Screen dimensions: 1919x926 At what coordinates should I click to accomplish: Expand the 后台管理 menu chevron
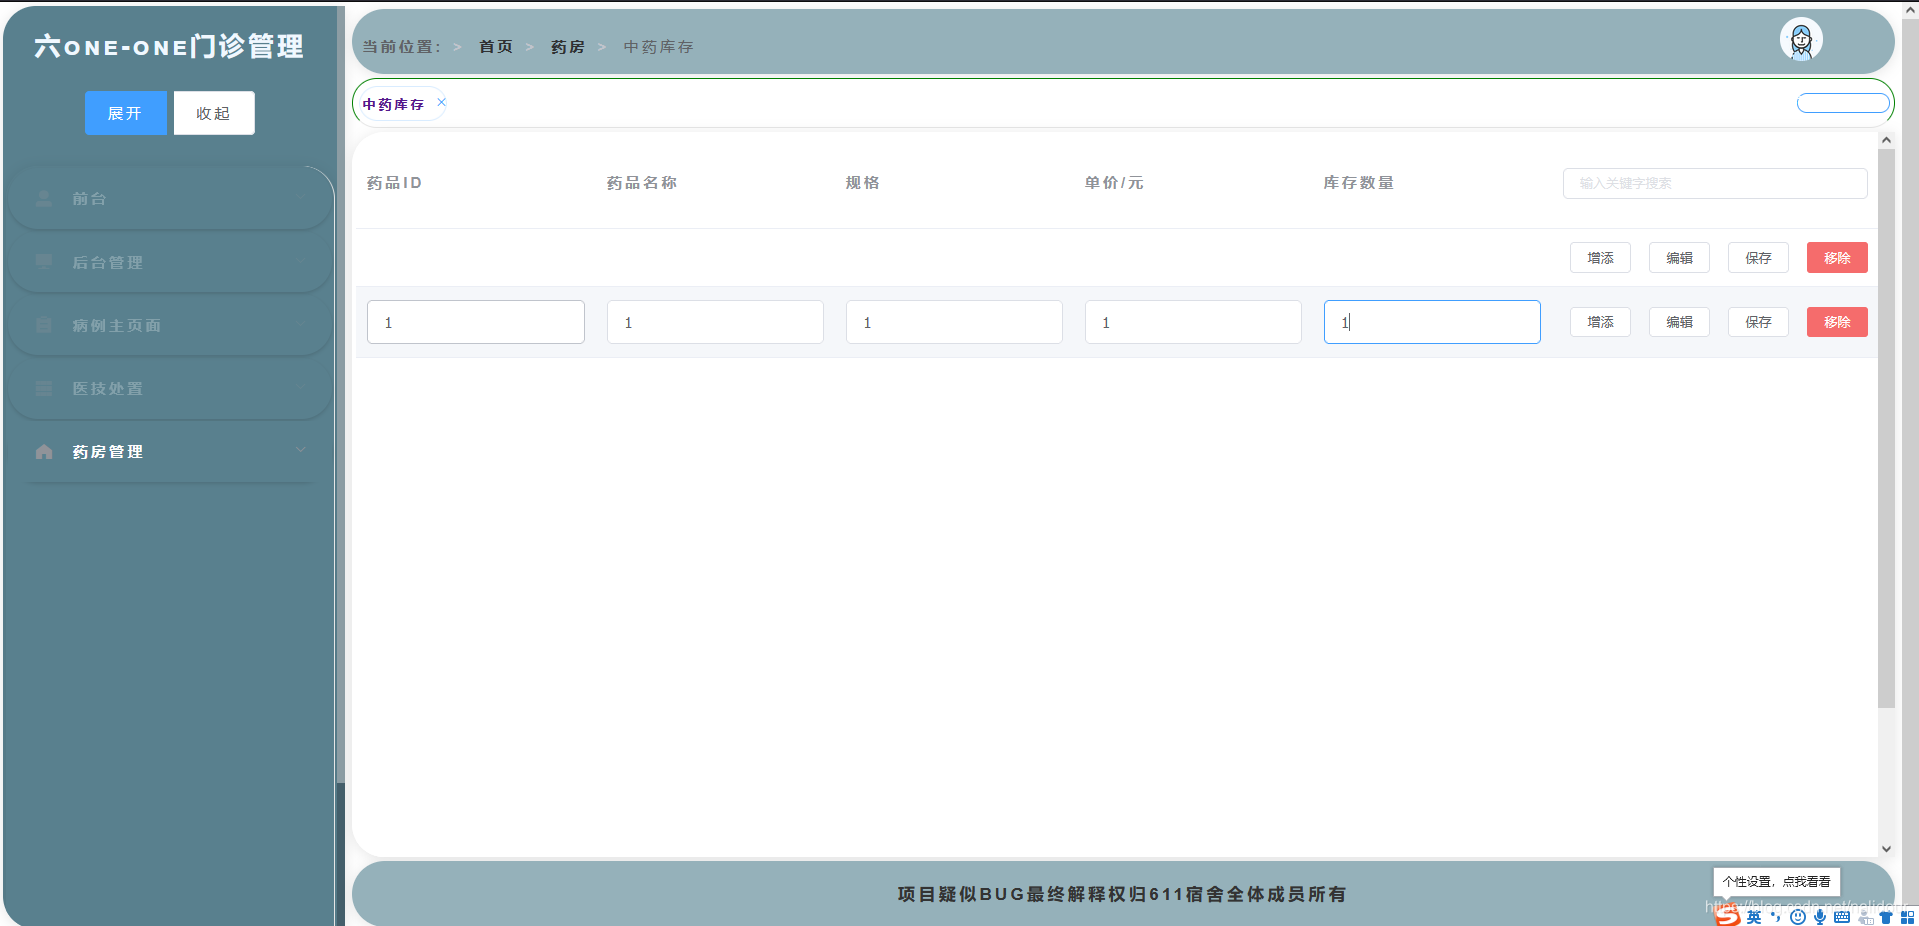[x=300, y=261]
